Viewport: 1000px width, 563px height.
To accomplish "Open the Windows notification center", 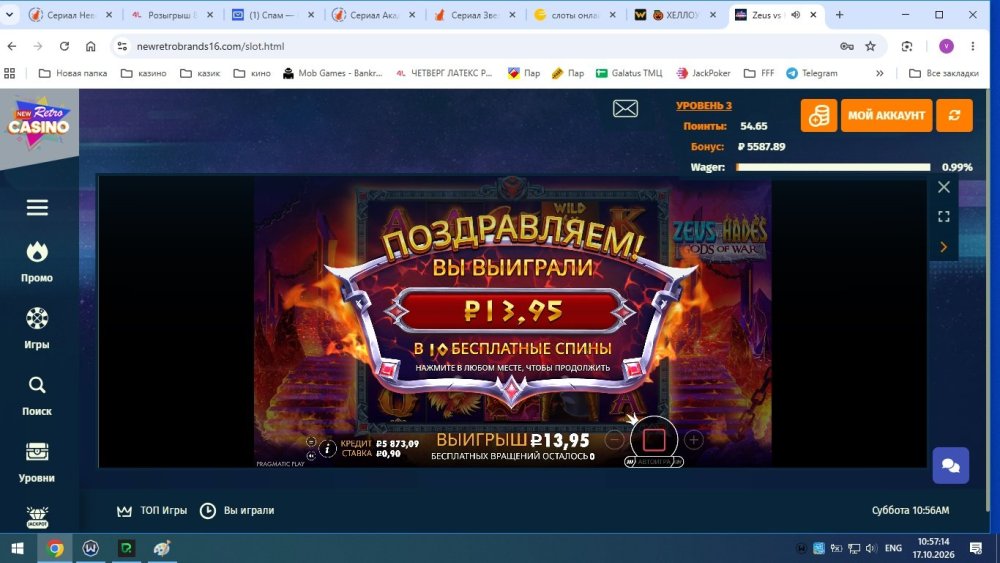I will (x=976, y=548).
